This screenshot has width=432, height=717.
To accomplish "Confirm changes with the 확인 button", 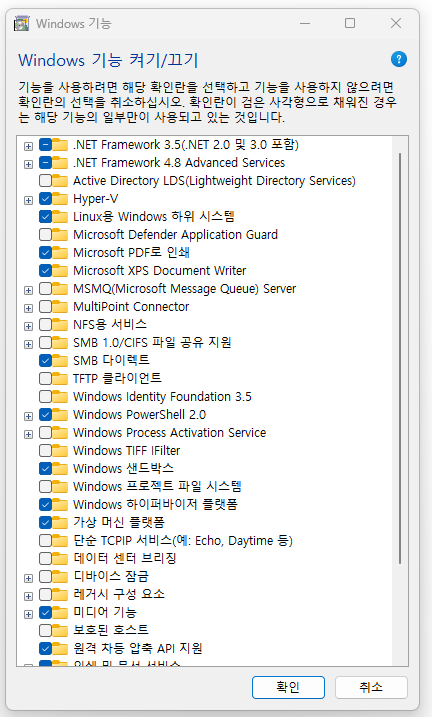I will (288, 687).
